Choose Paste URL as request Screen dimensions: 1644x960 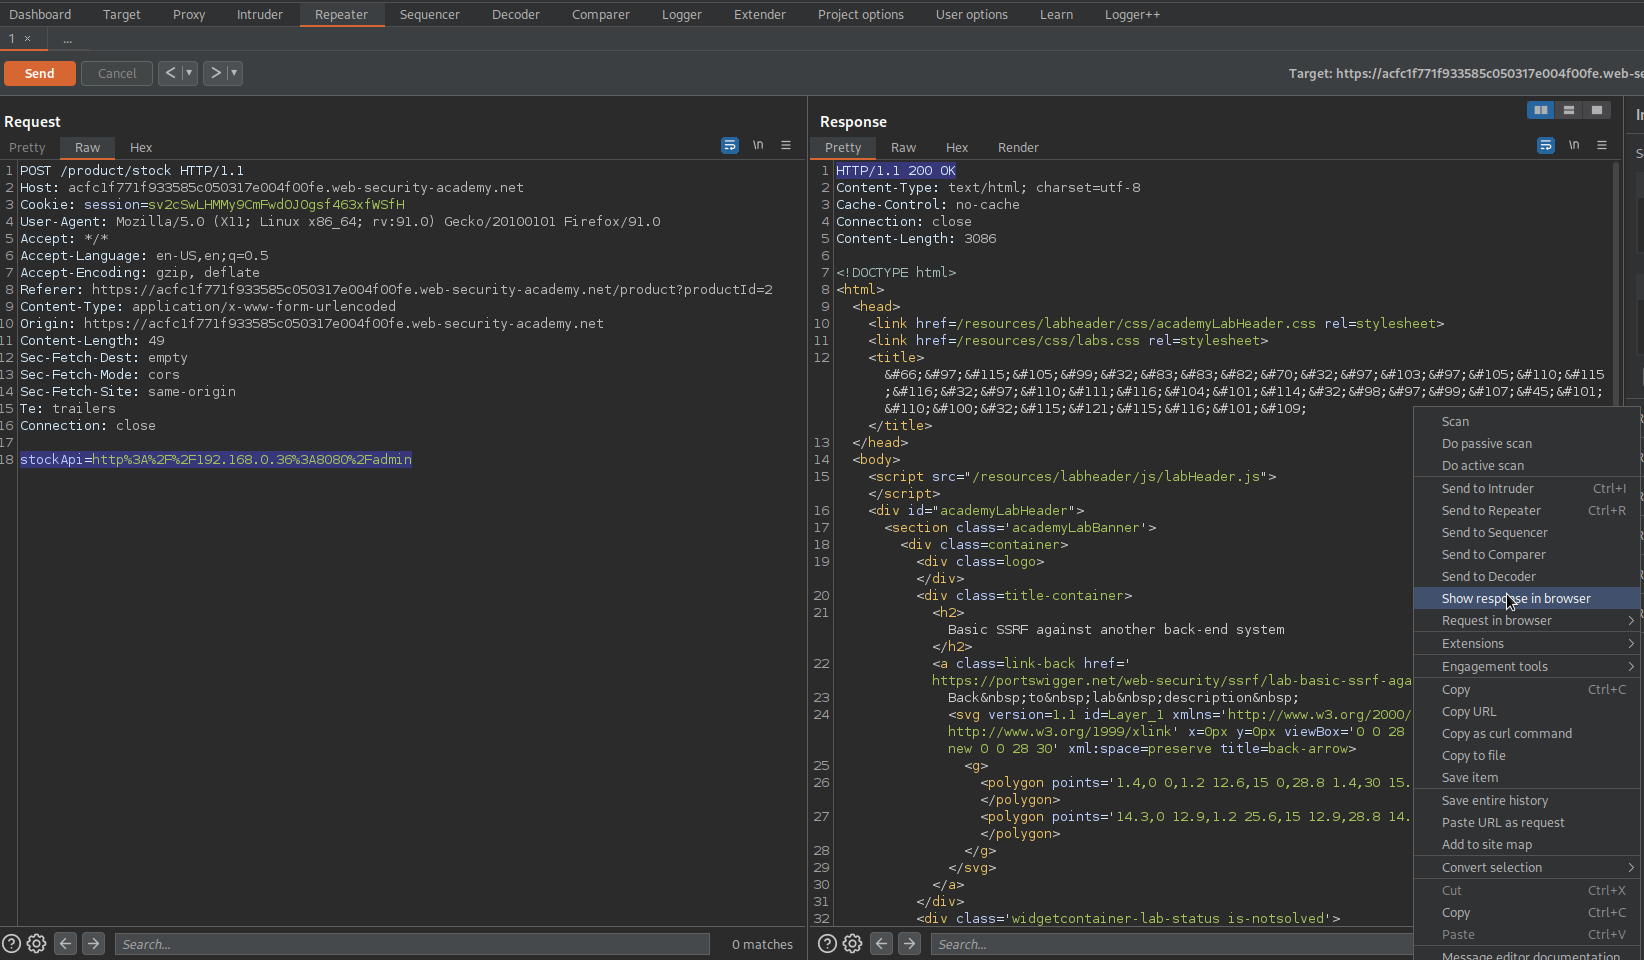1526,823
